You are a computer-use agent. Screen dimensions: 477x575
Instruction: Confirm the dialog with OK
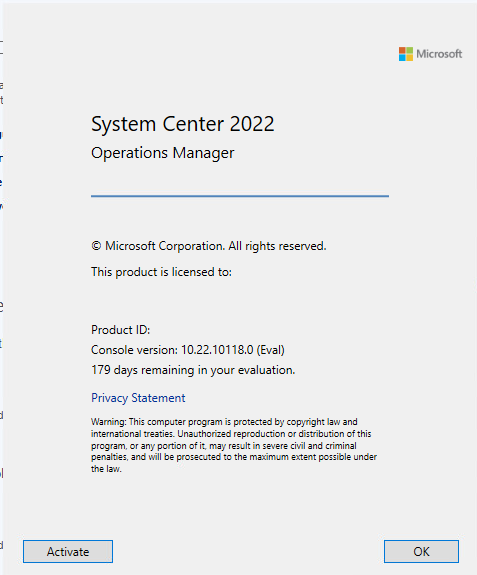point(421,551)
